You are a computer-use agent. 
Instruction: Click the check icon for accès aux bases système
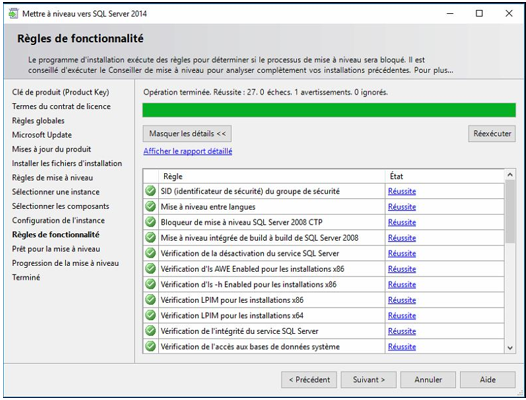[x=151, y=346]
